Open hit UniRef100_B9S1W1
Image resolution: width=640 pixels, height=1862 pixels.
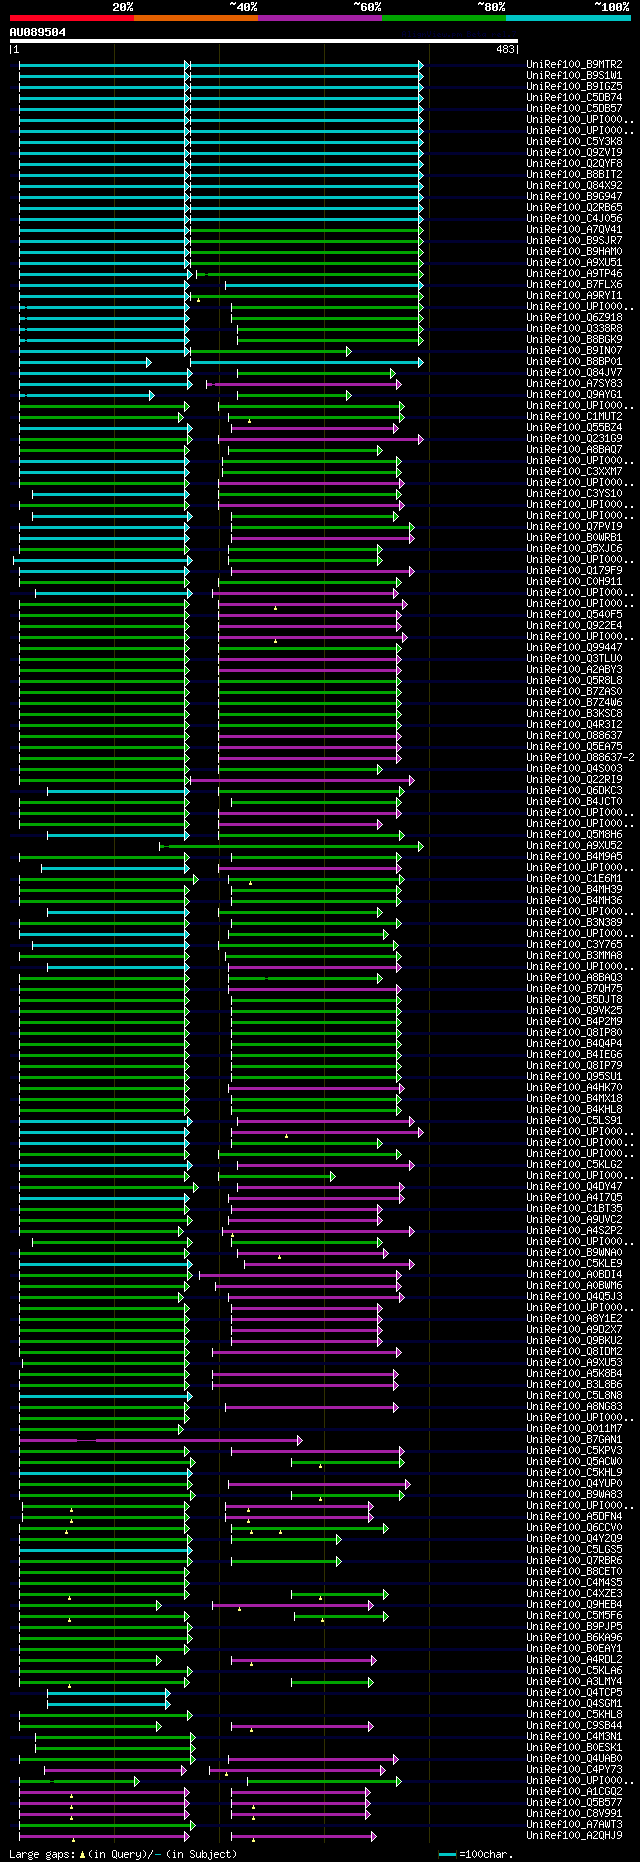tap(574, 76)
